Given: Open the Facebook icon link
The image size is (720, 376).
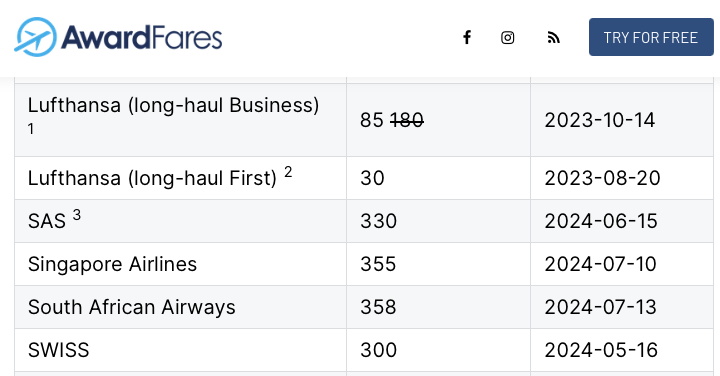Looking at the screenshot, I should click(x=467, y=37).
